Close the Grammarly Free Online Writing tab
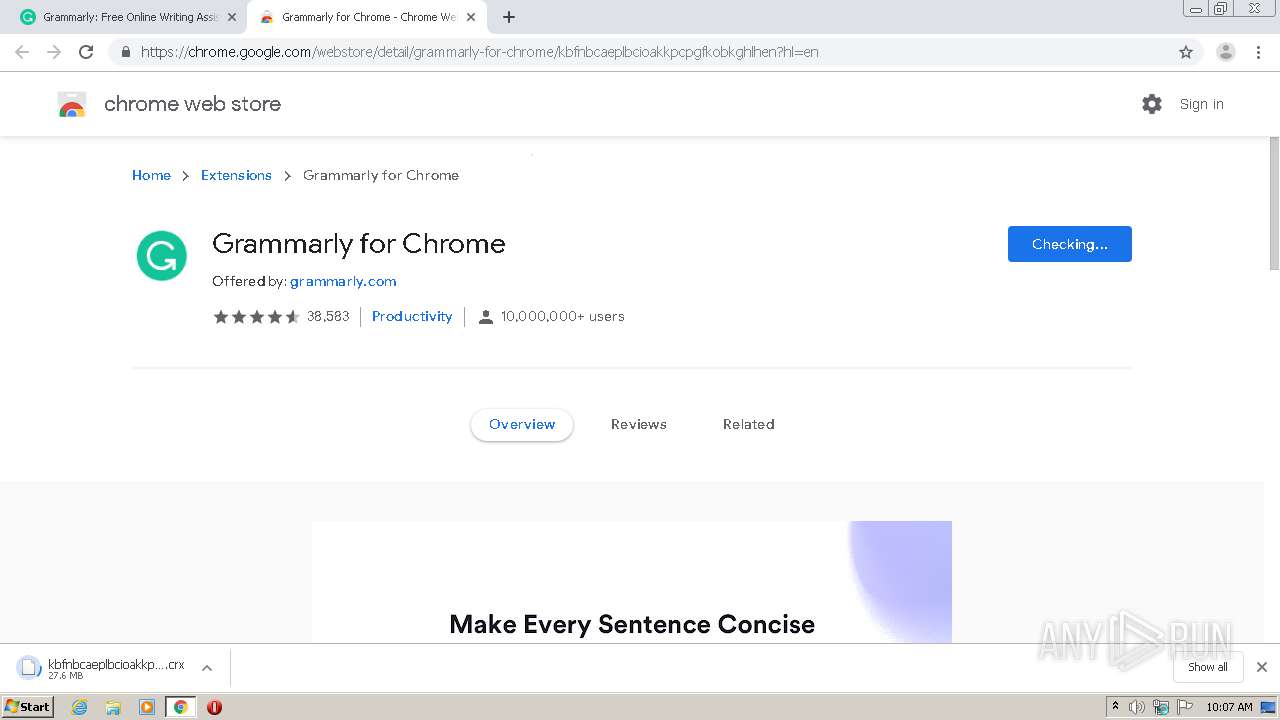Image resolution: width=1280 pixels, height=720 pixels. pyautogui.click(x=232, y=17)
